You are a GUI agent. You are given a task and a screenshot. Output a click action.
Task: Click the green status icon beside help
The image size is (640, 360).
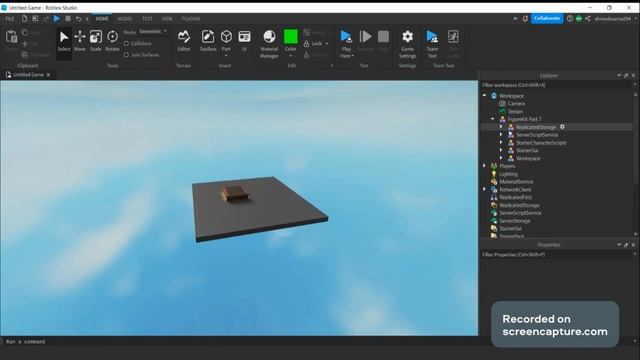coord(579,19)
